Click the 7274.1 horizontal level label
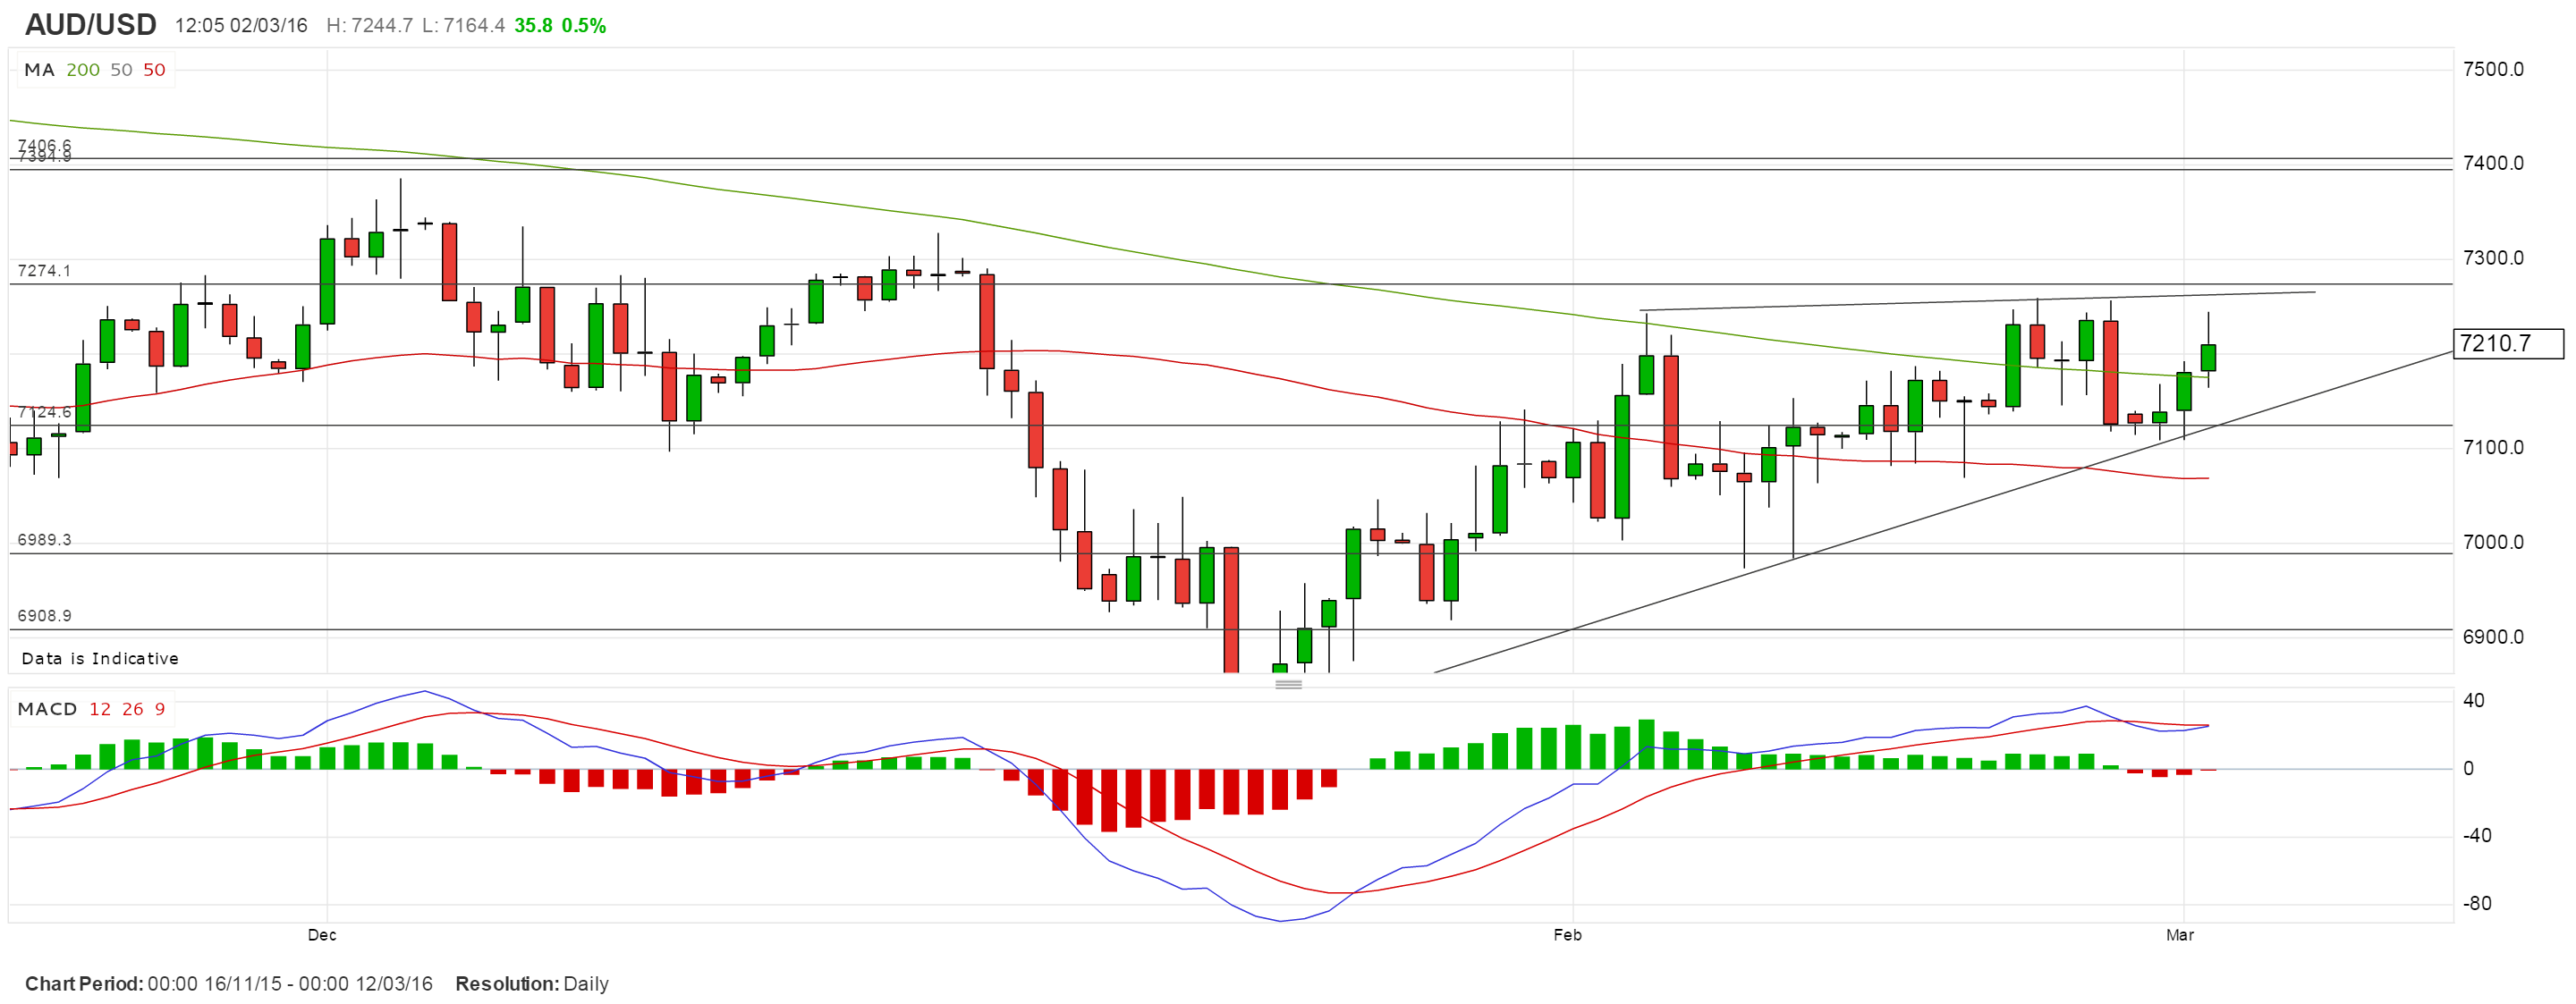 tap(44, 271)
